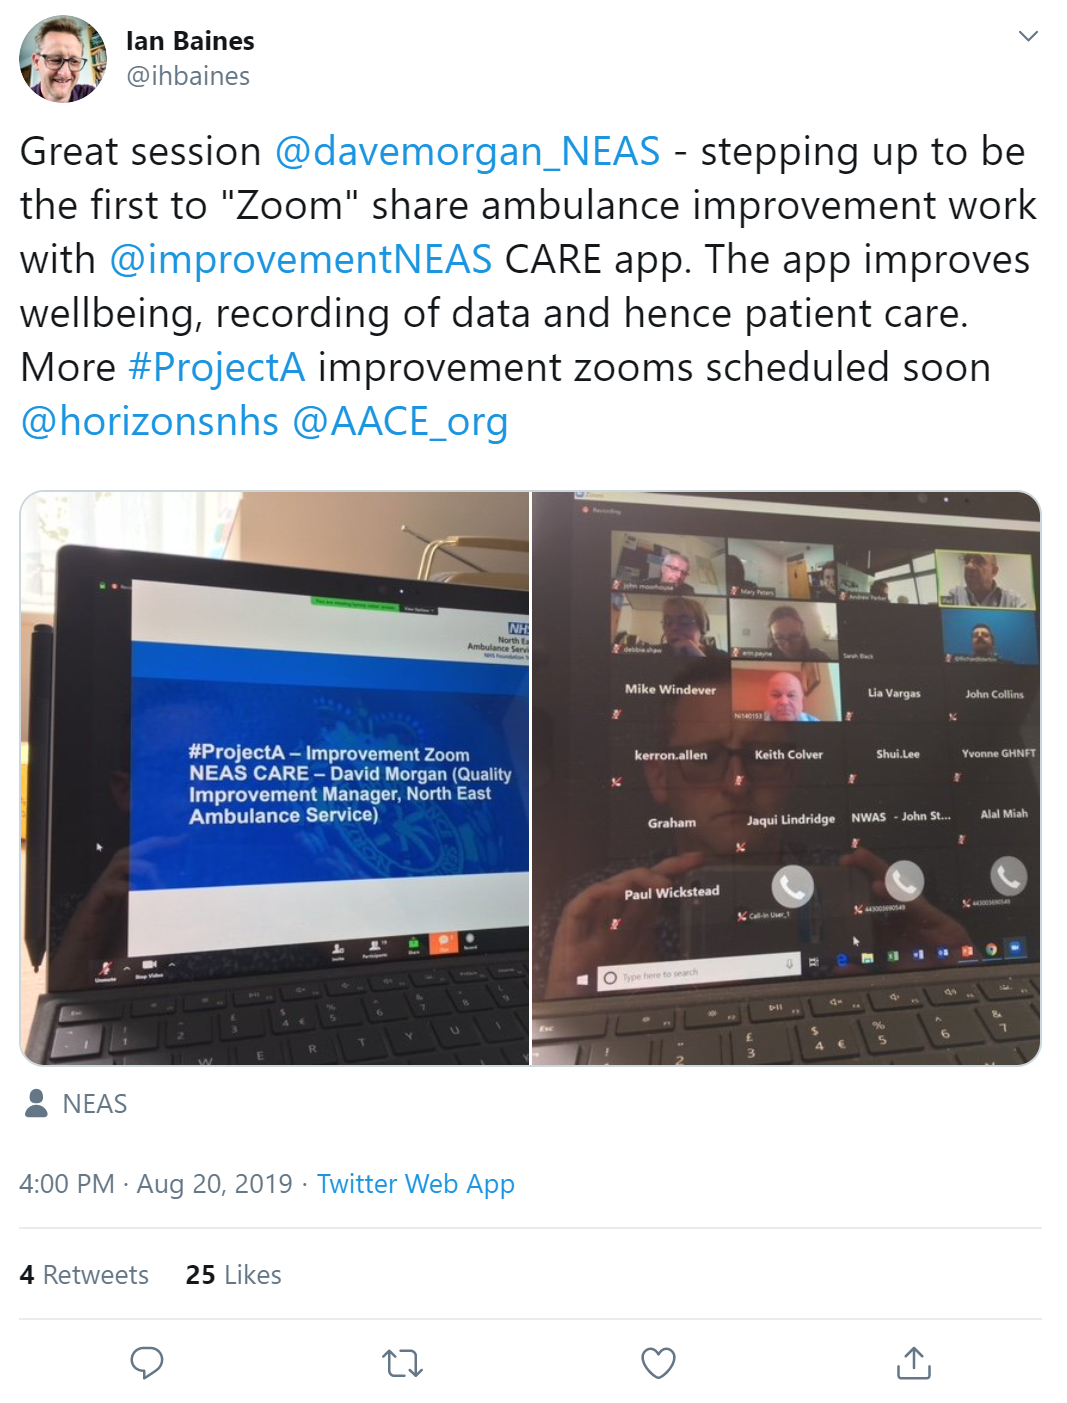View the 25 Likes list
Viewport: 1067px width, 1403px height.
(x=233, y=1275)
